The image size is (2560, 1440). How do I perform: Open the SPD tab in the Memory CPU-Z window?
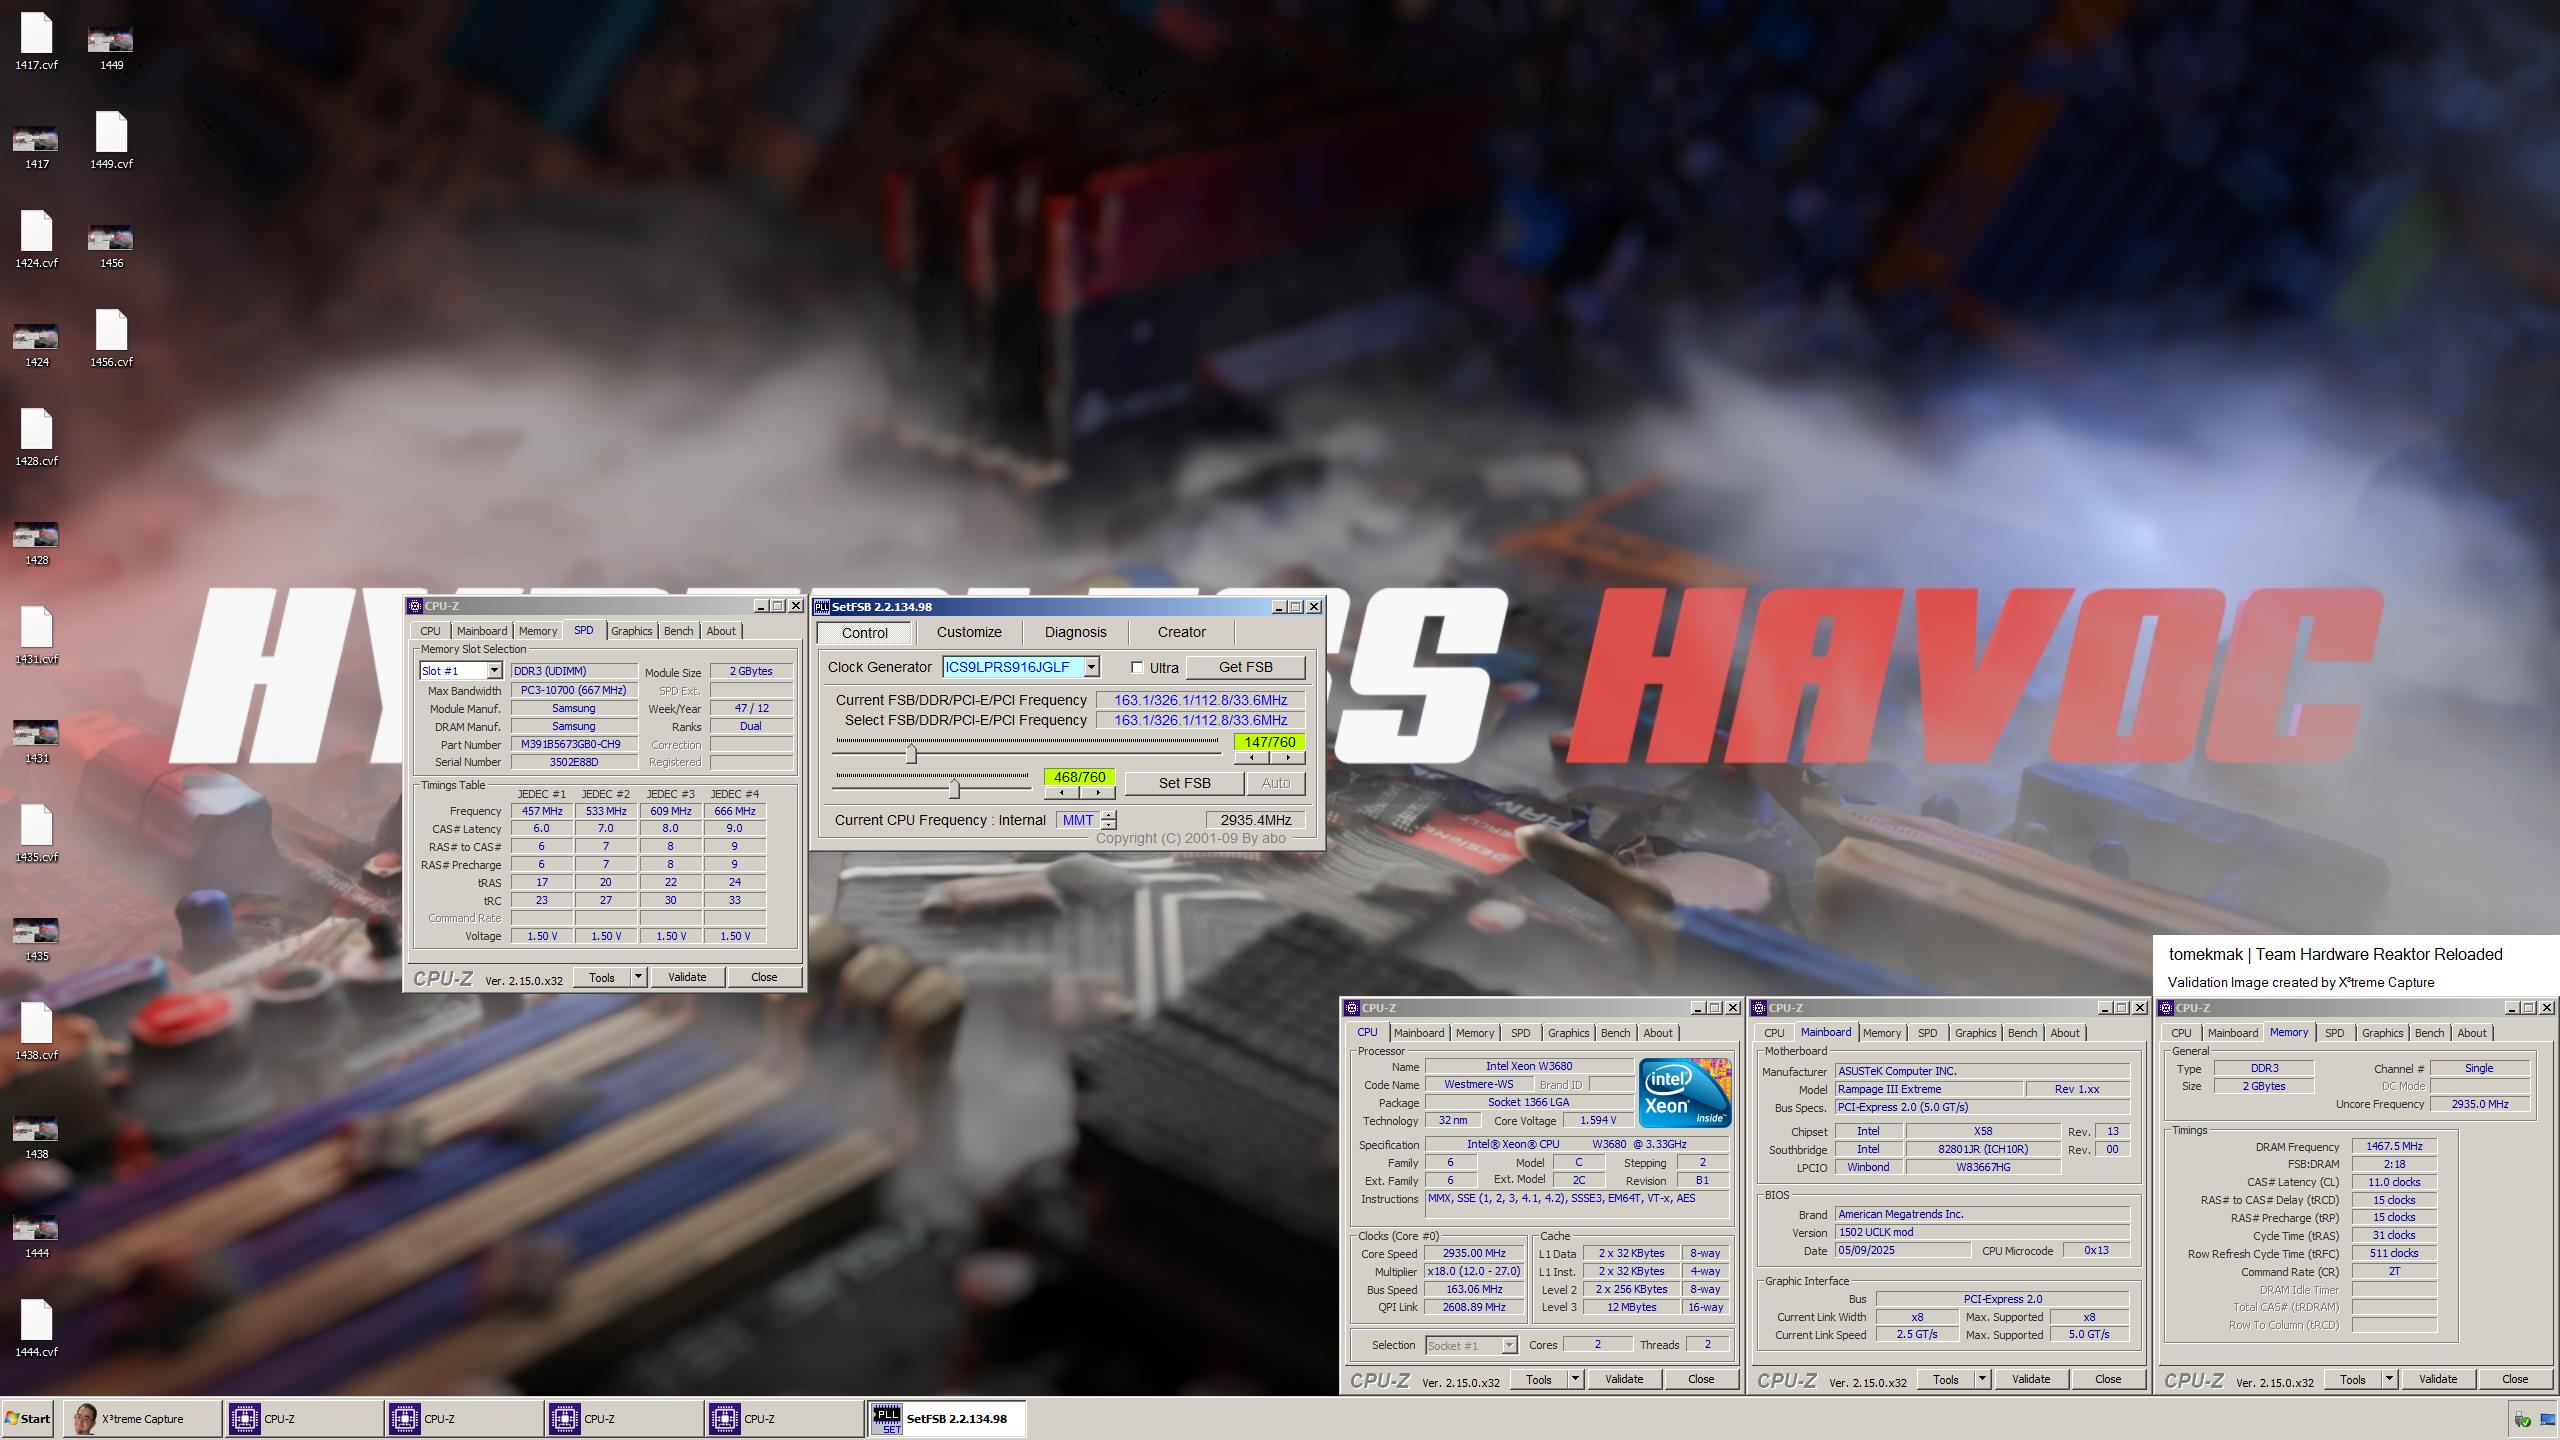point(2334,1033)
